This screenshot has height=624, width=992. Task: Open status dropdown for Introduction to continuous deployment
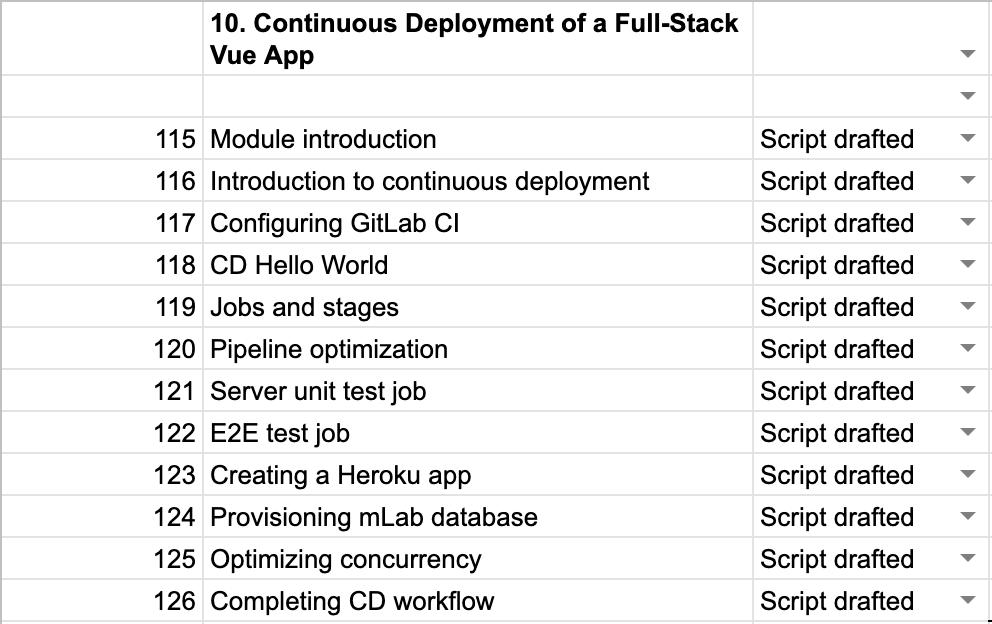(967, 181)
